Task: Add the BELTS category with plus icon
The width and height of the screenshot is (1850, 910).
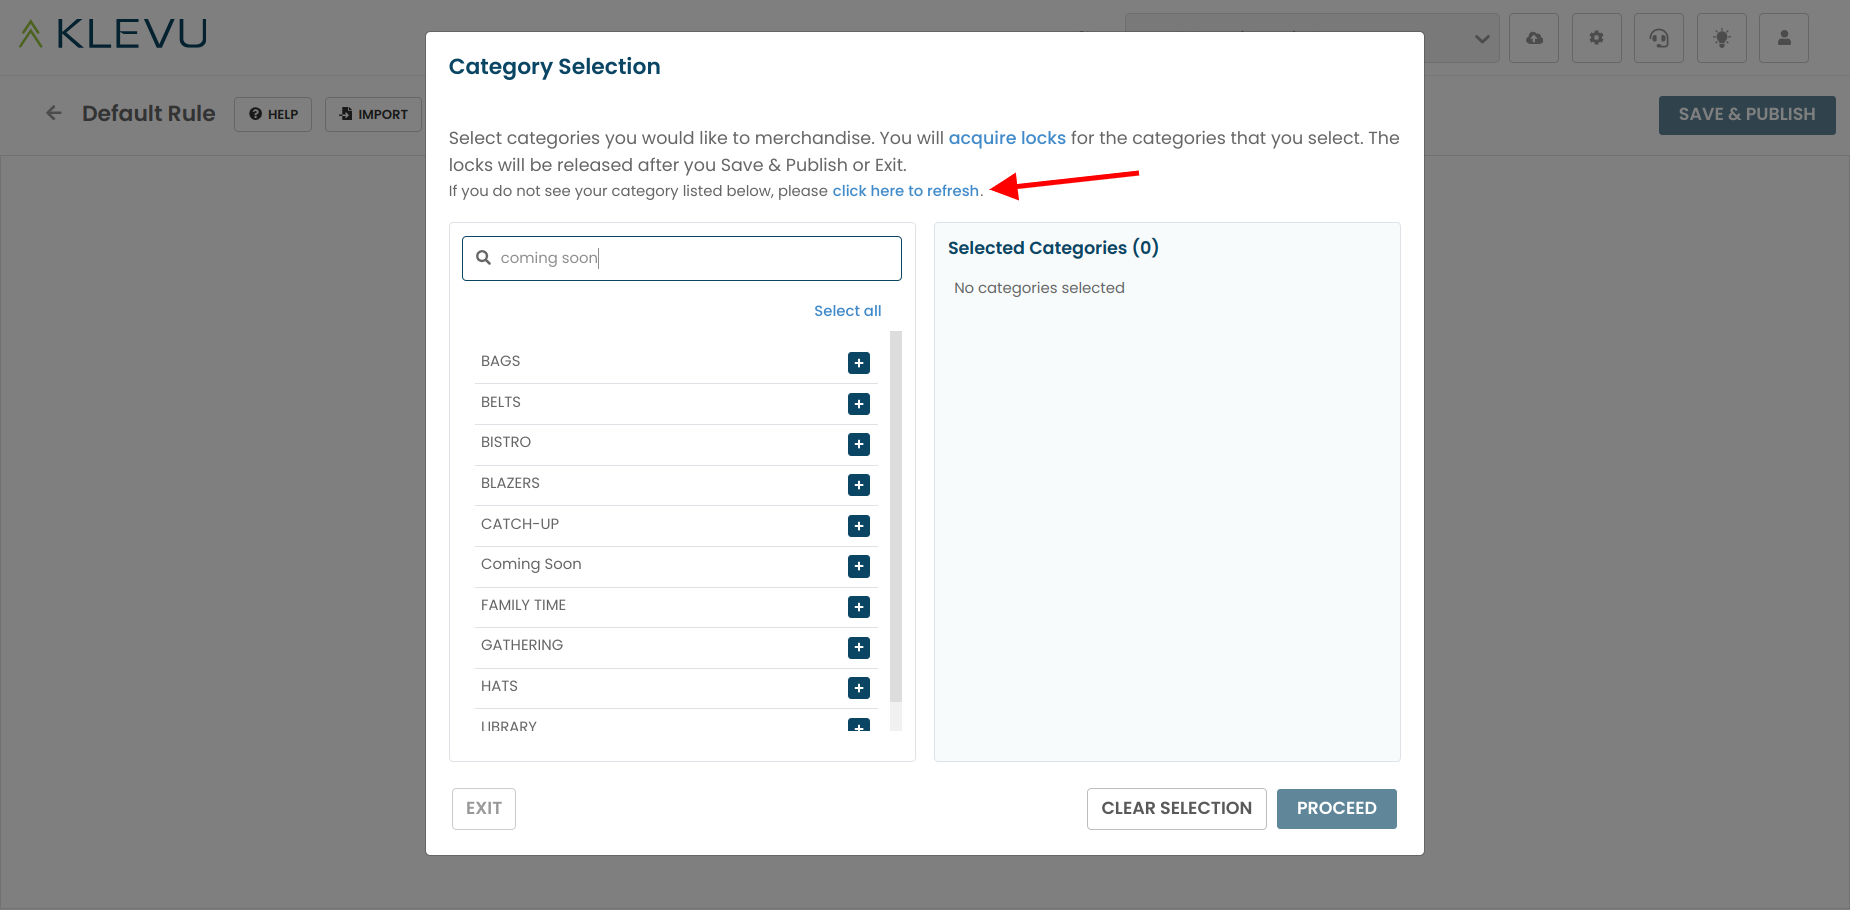Action: [x=858, y=404]
